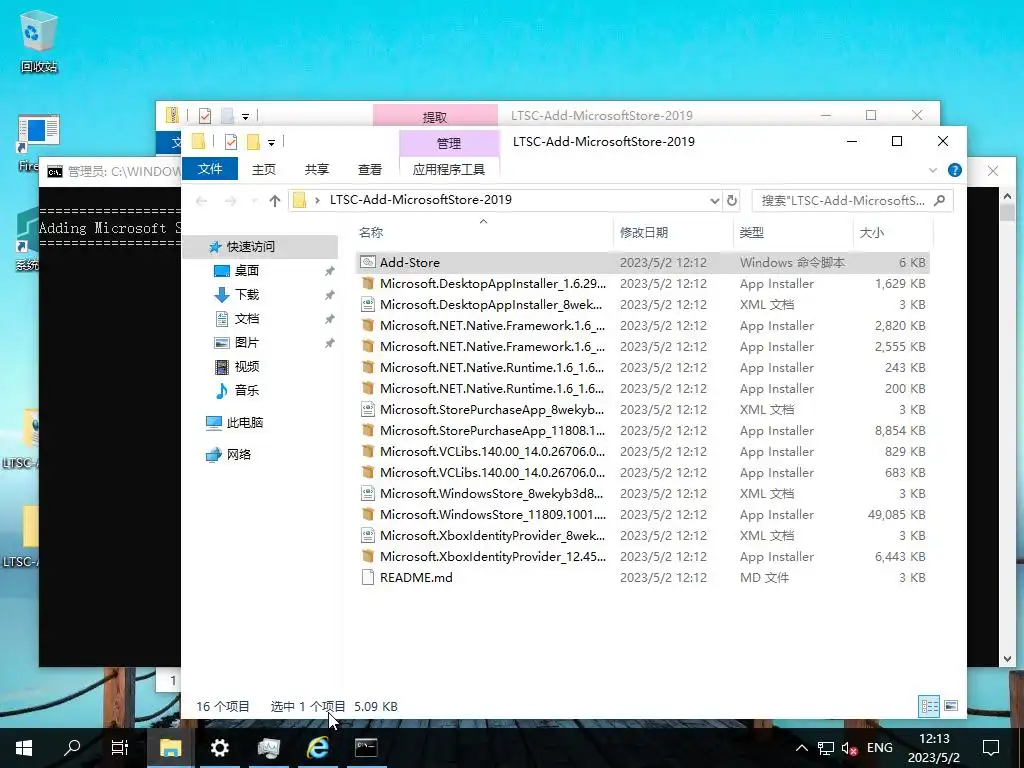Open the 应用程序工具 ribbon tab

pos(449,170)
